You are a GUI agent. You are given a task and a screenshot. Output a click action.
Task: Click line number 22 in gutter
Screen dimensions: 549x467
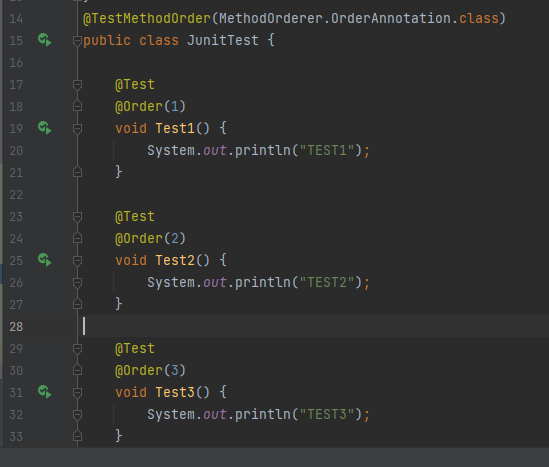pos(16,195)
